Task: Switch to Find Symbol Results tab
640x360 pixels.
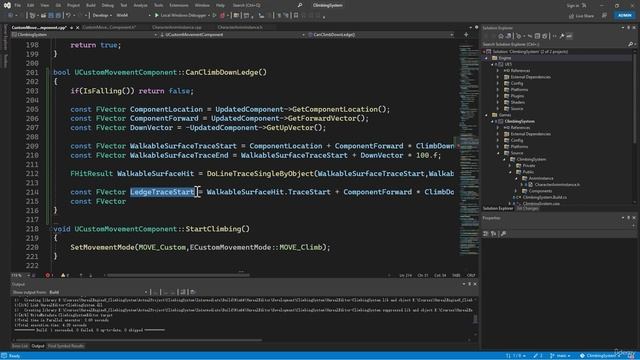Action: (66, 346)
